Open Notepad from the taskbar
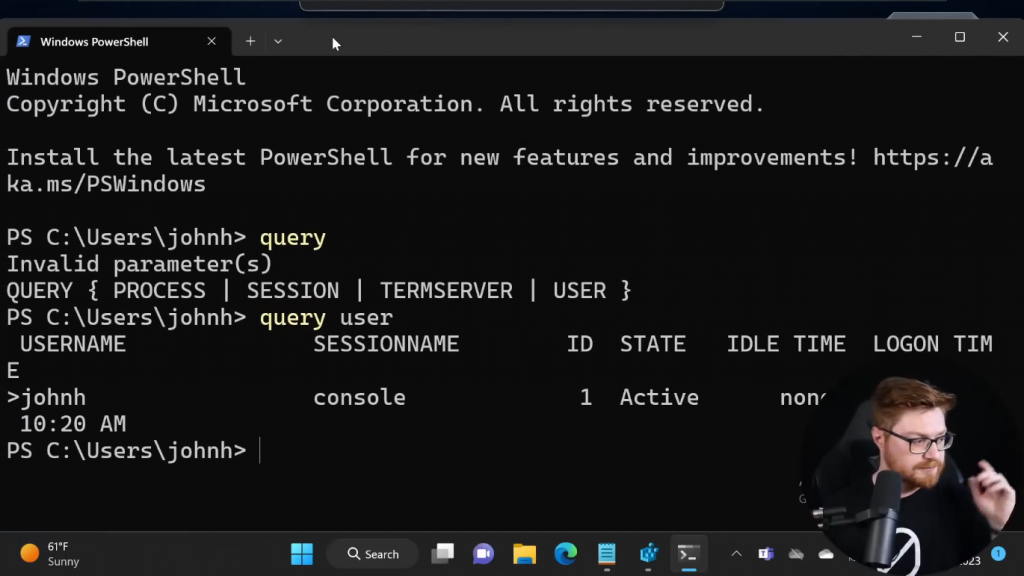Image resolution: width=1024 pixels, height=576 pixels. (x=607, y=554)
